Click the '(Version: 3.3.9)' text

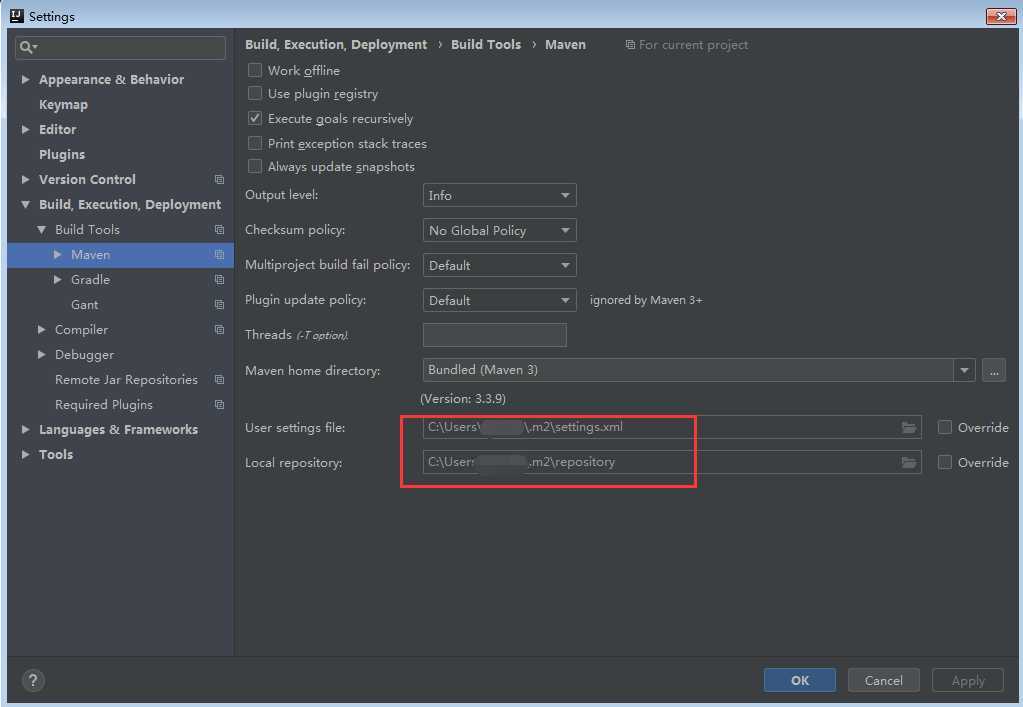pos(463,399)
